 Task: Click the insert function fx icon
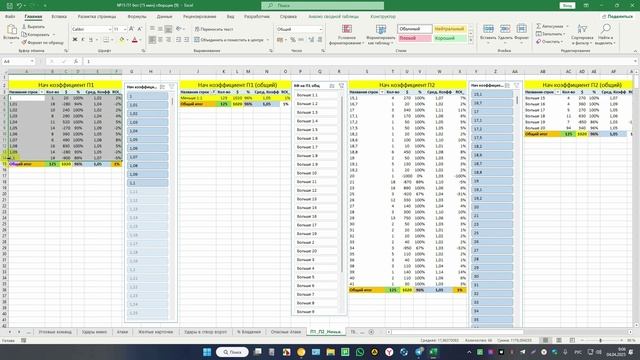pos(76,61)
